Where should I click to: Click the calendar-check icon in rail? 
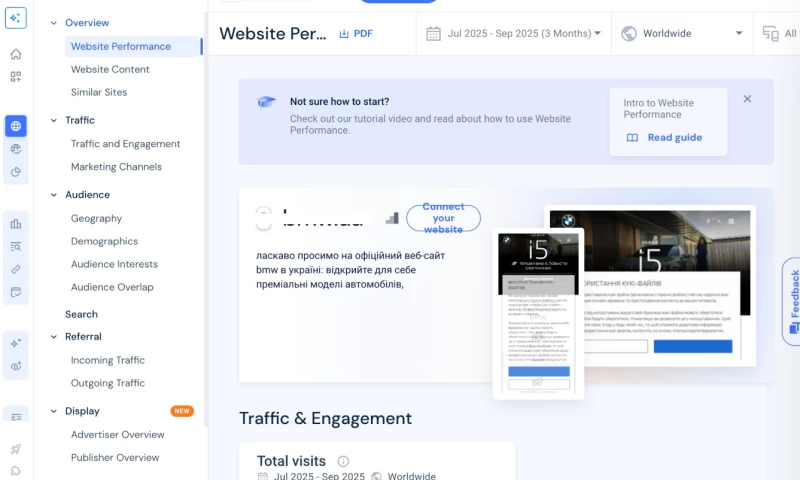(x=16, y=292)
